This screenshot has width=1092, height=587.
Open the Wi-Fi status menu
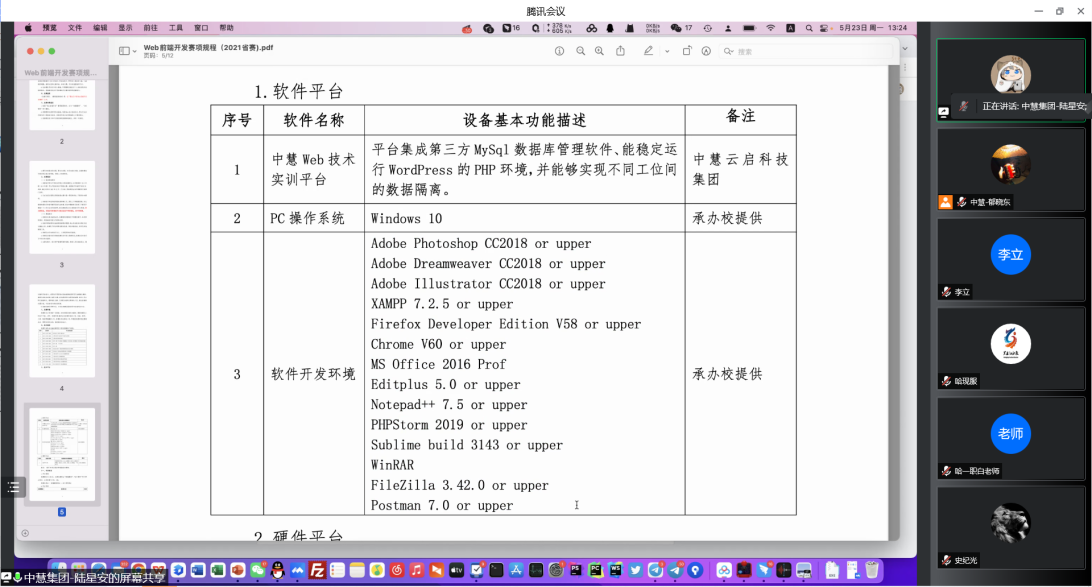point(770,28)
